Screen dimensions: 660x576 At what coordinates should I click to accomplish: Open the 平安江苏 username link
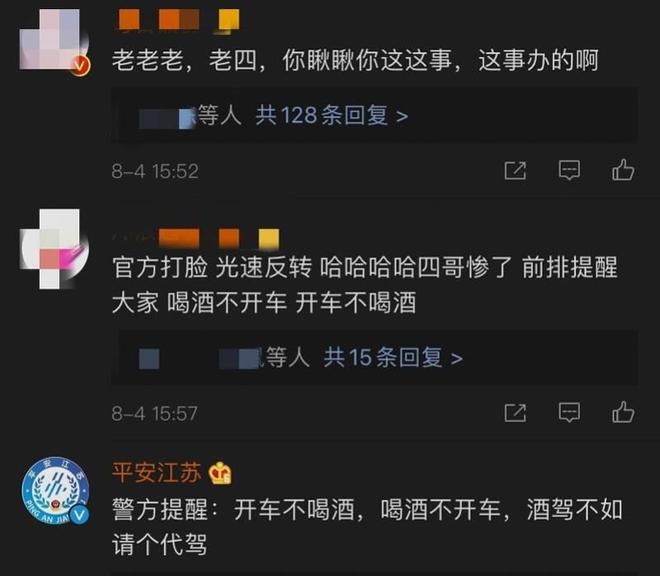click(157, 472)
